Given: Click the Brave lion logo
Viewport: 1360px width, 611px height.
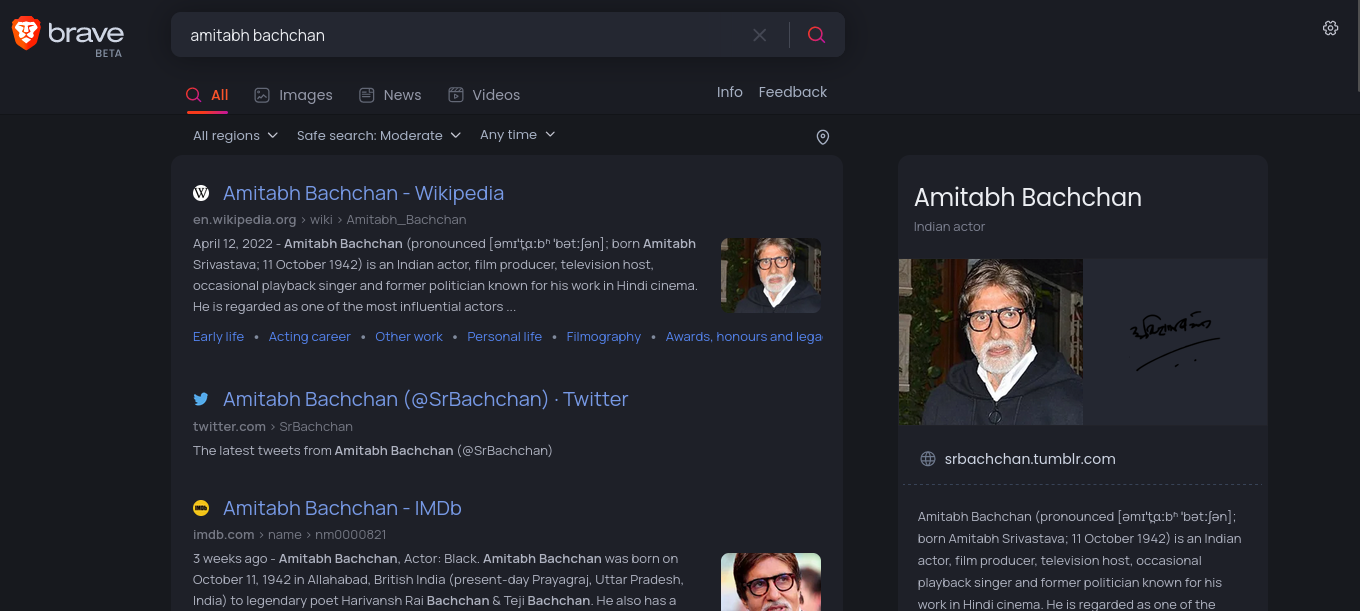Looking at the screenshot, I should (x=26, y=33).
